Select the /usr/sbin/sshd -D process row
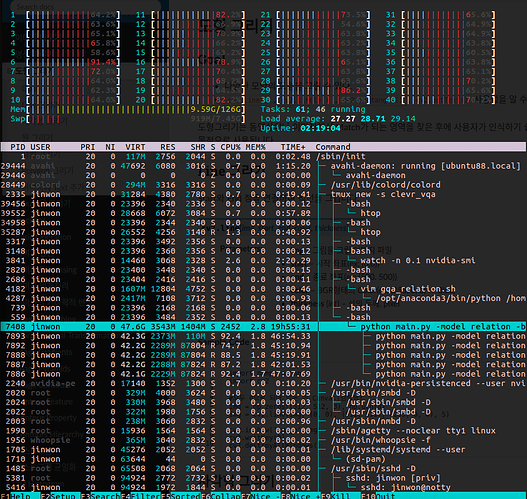The width and height of the screenshot is (527, 499). pyautogui.click(x=264, y=468)
